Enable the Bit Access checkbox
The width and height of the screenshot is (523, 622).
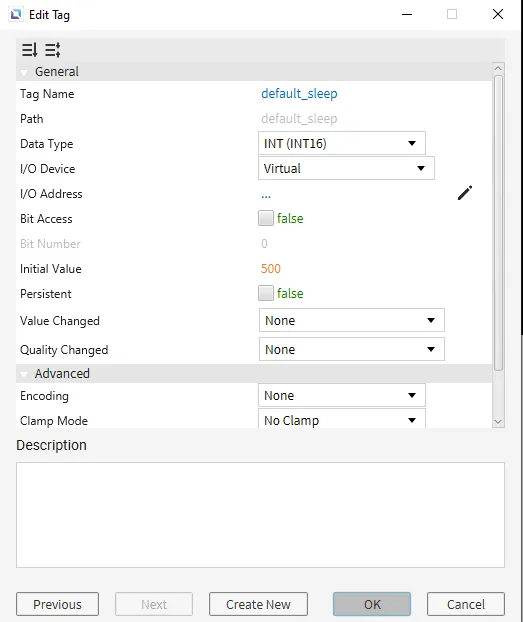tap(266, 218)
